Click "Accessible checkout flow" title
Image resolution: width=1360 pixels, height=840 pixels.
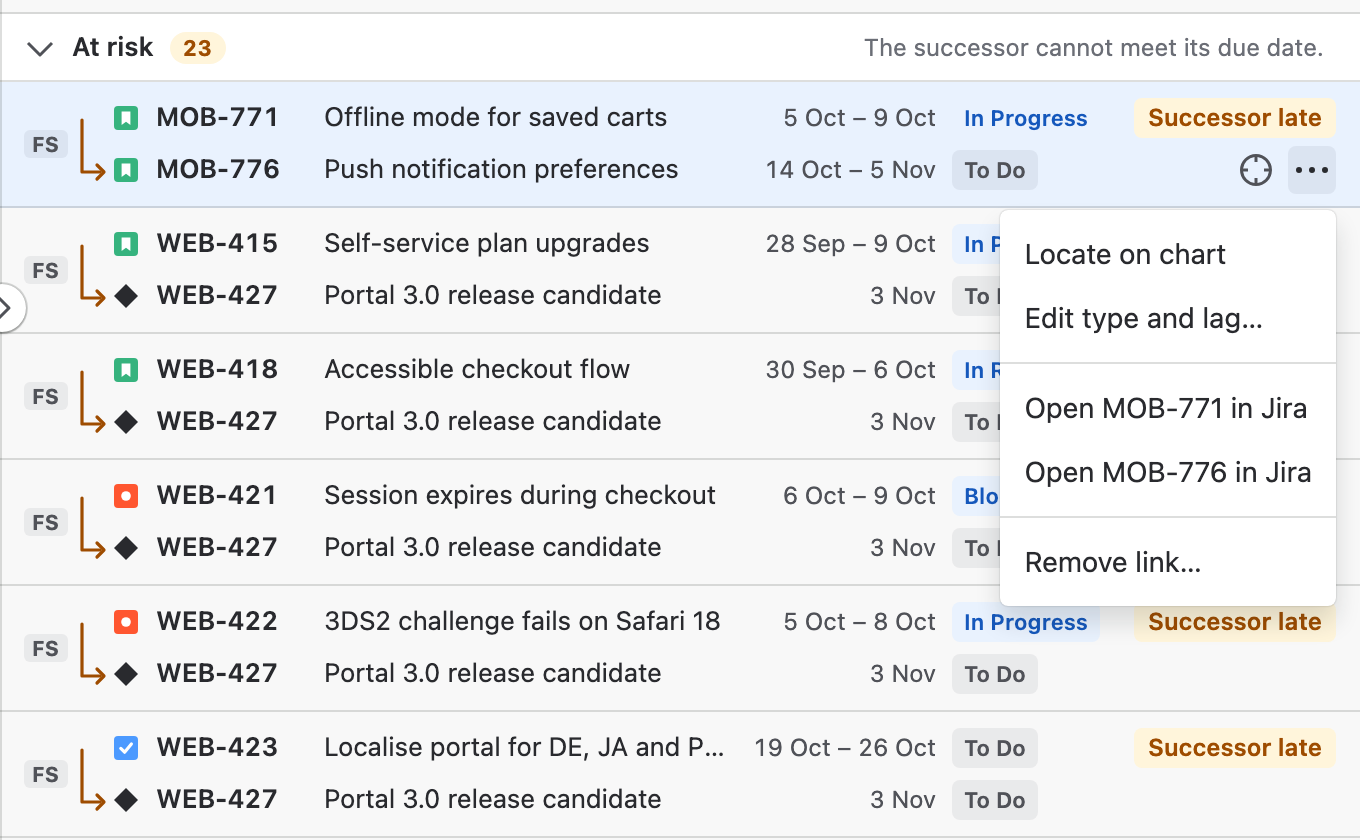tap(477, 370)
